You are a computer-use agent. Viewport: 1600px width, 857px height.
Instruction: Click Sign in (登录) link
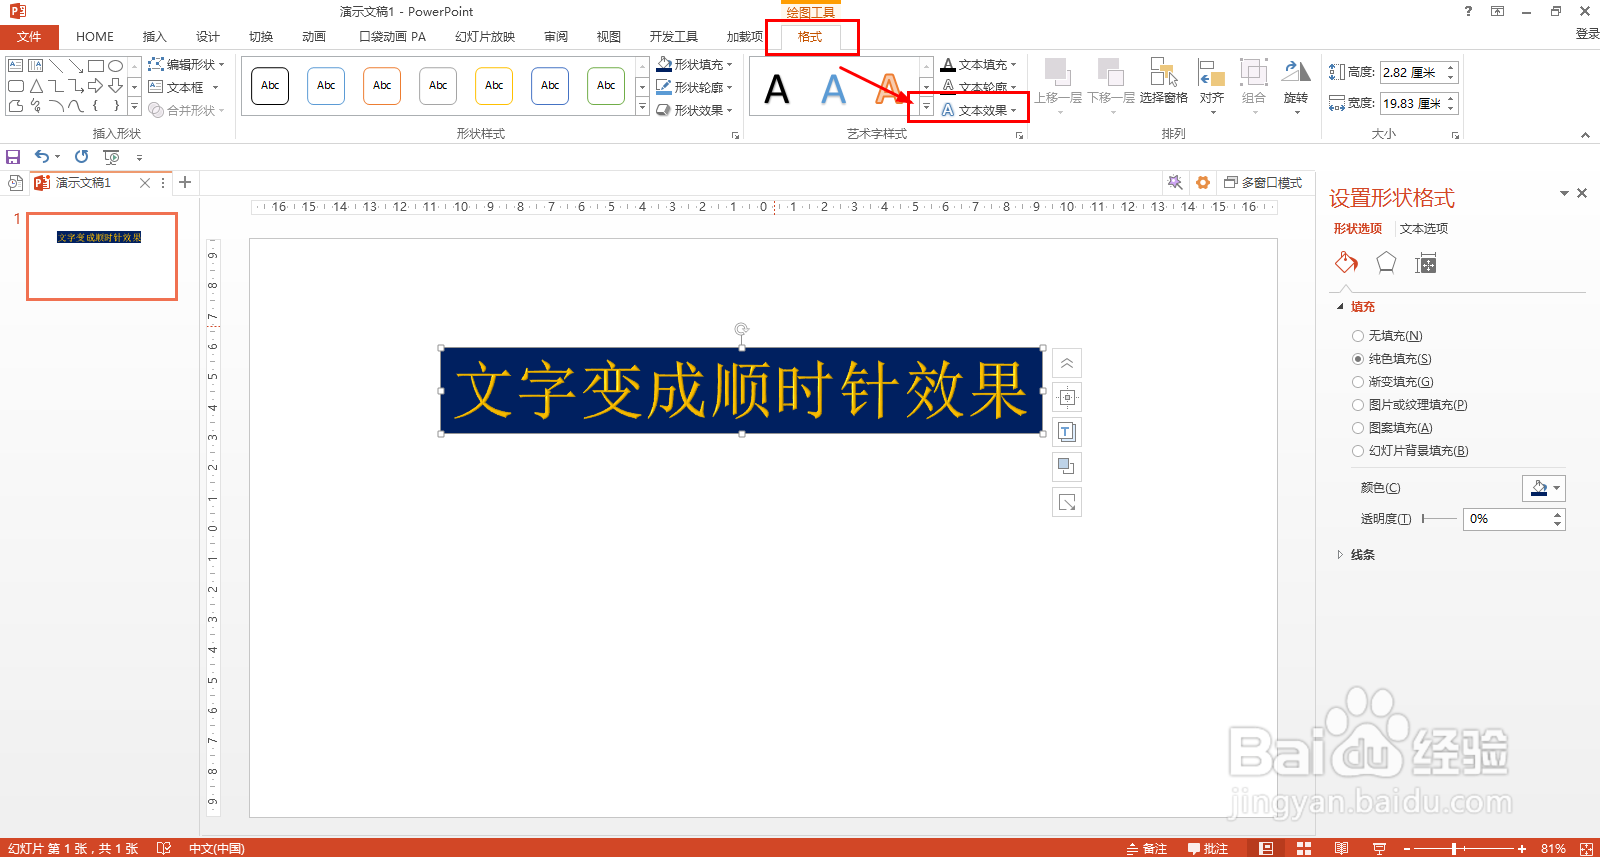[1587, 34]
